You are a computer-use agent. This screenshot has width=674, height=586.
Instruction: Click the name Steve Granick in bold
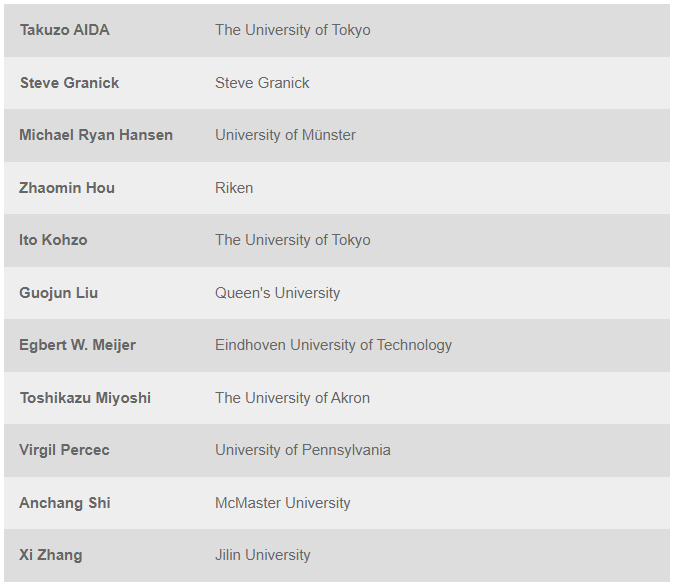69,83
